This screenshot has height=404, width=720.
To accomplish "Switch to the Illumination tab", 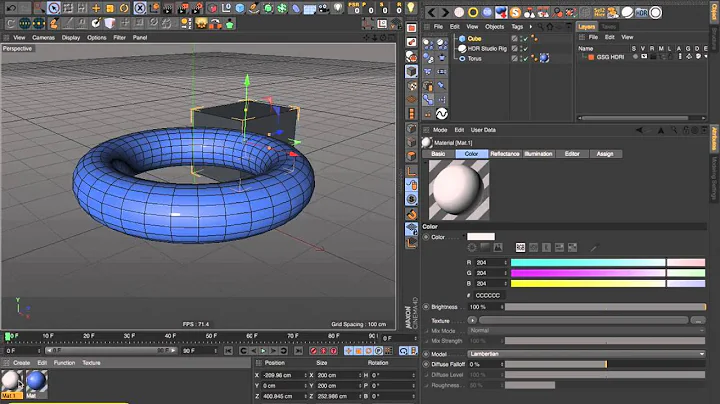I will (538, 154).
